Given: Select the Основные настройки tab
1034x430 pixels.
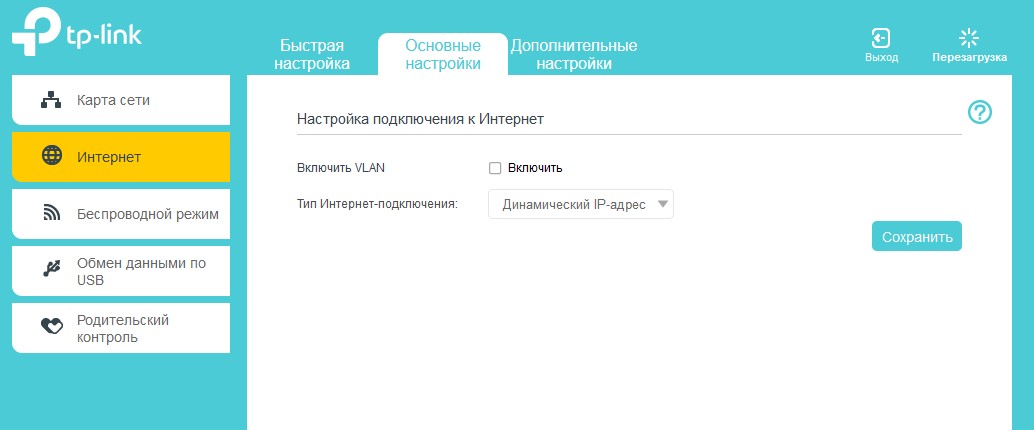Looking at the screenshot, I should coord(443,55).
